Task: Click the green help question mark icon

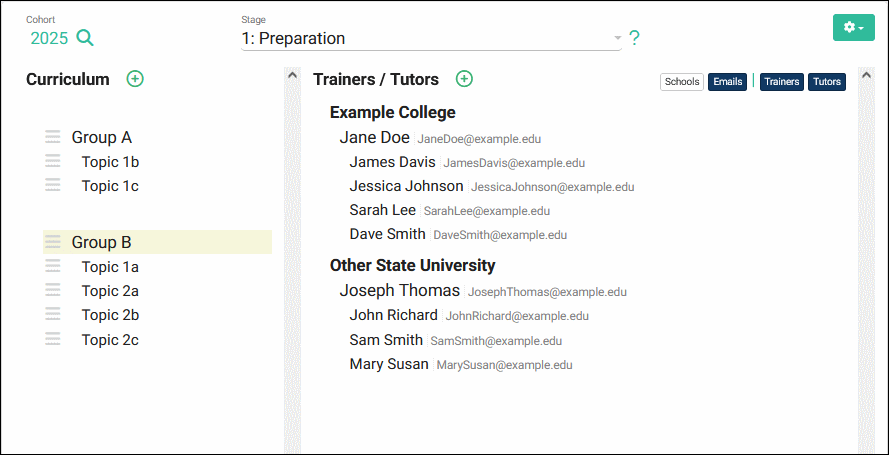Action: [x=634, y=39]
